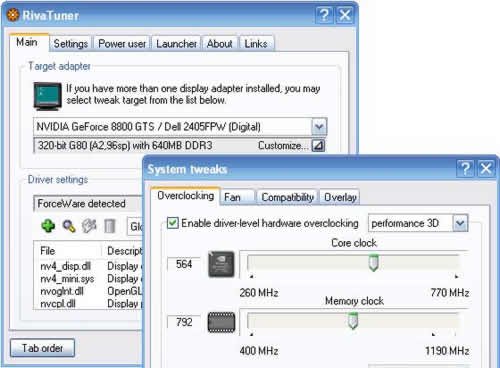500x368 pixels.
Task: Click the System tweaks help question mark button
Action: (465, 169)
